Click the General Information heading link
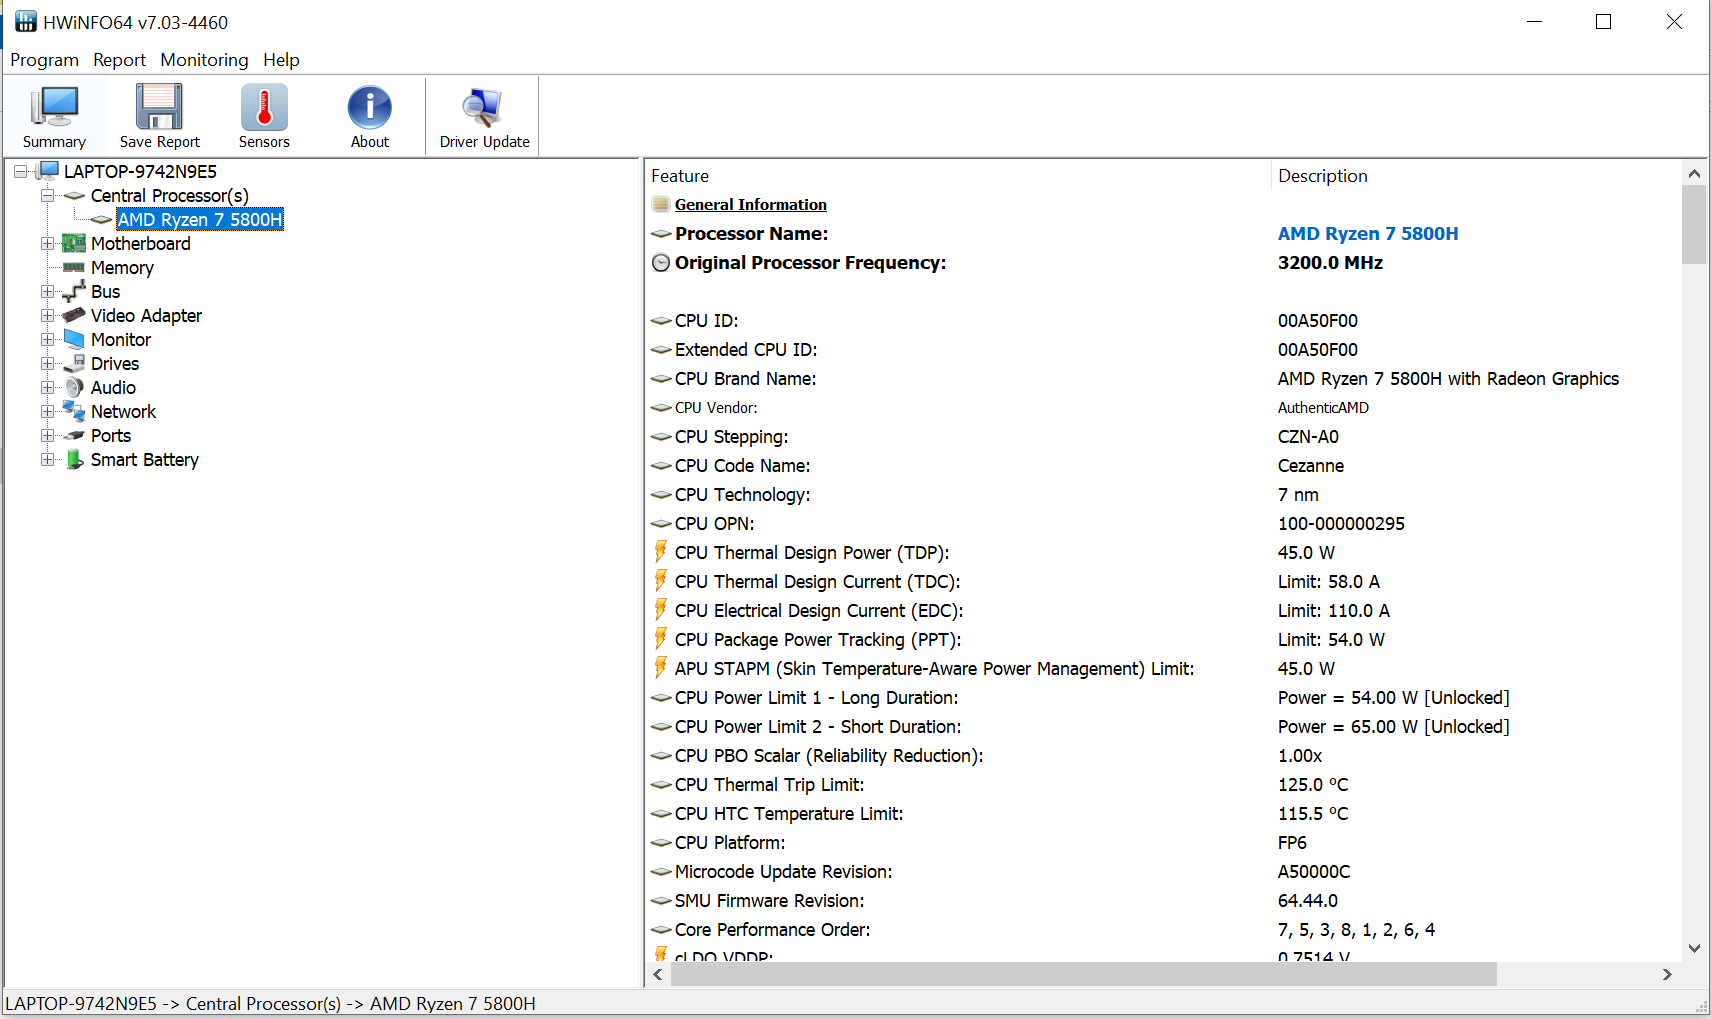Image resolution: width=1711 pixels, height=1019 pixels. click(751, 204)
